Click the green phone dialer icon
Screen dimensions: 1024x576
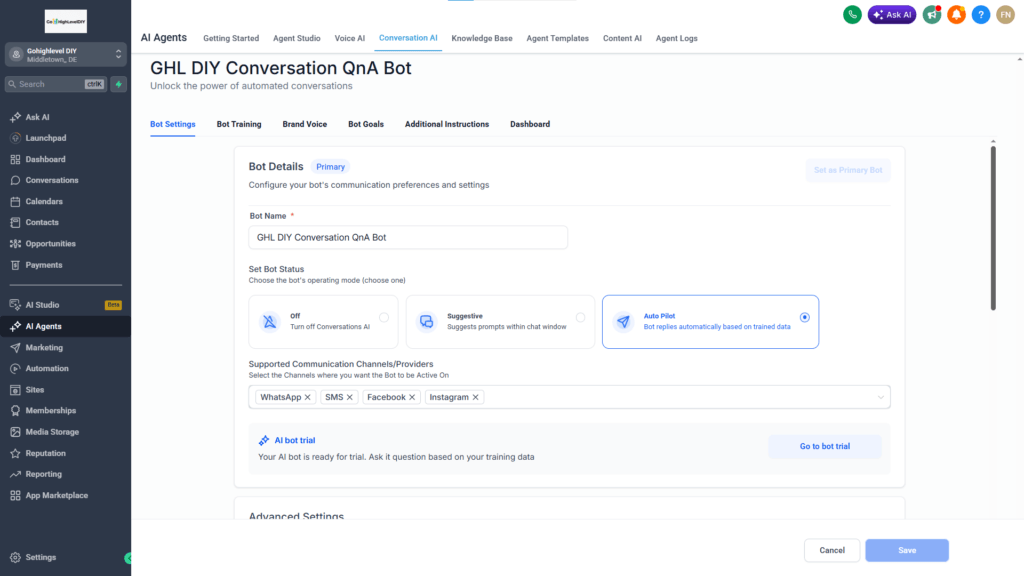pyautogui.click(x=852, y=14)
